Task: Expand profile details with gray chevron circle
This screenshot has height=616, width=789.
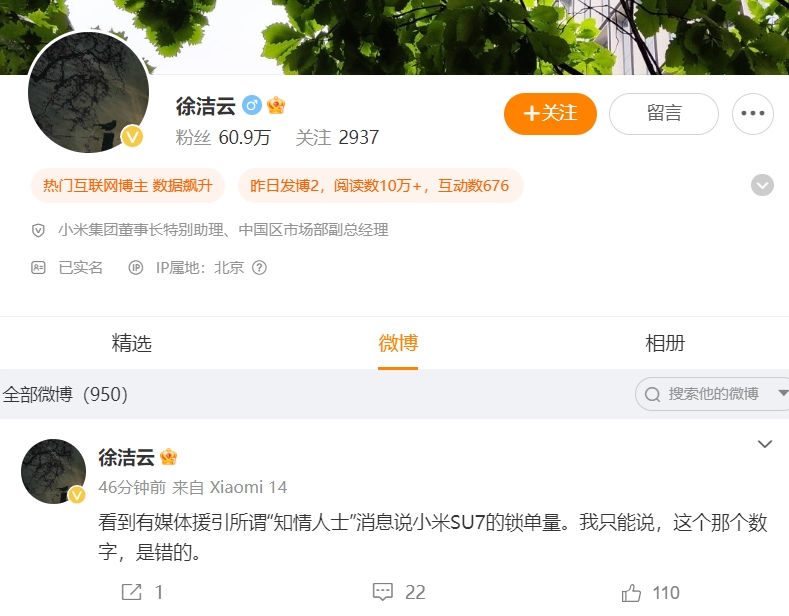Action: (x=762, y=185)
